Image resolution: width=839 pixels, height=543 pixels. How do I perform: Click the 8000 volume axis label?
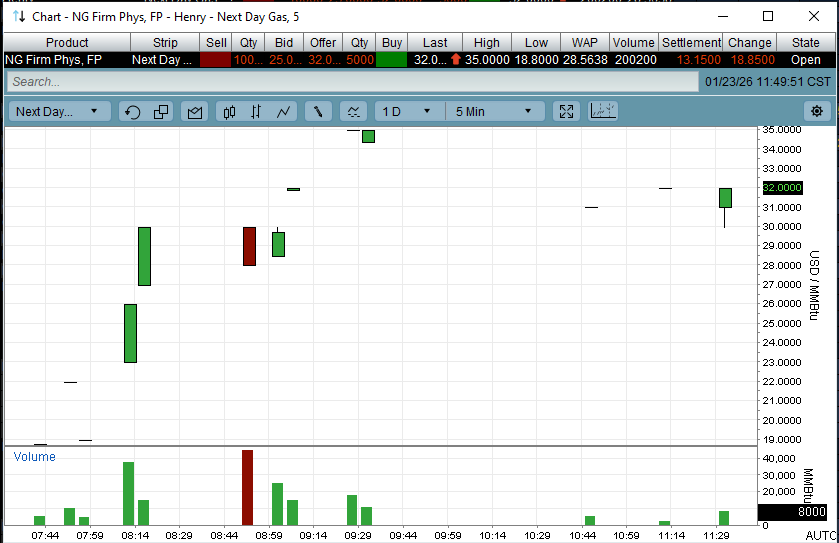(792, 511)
